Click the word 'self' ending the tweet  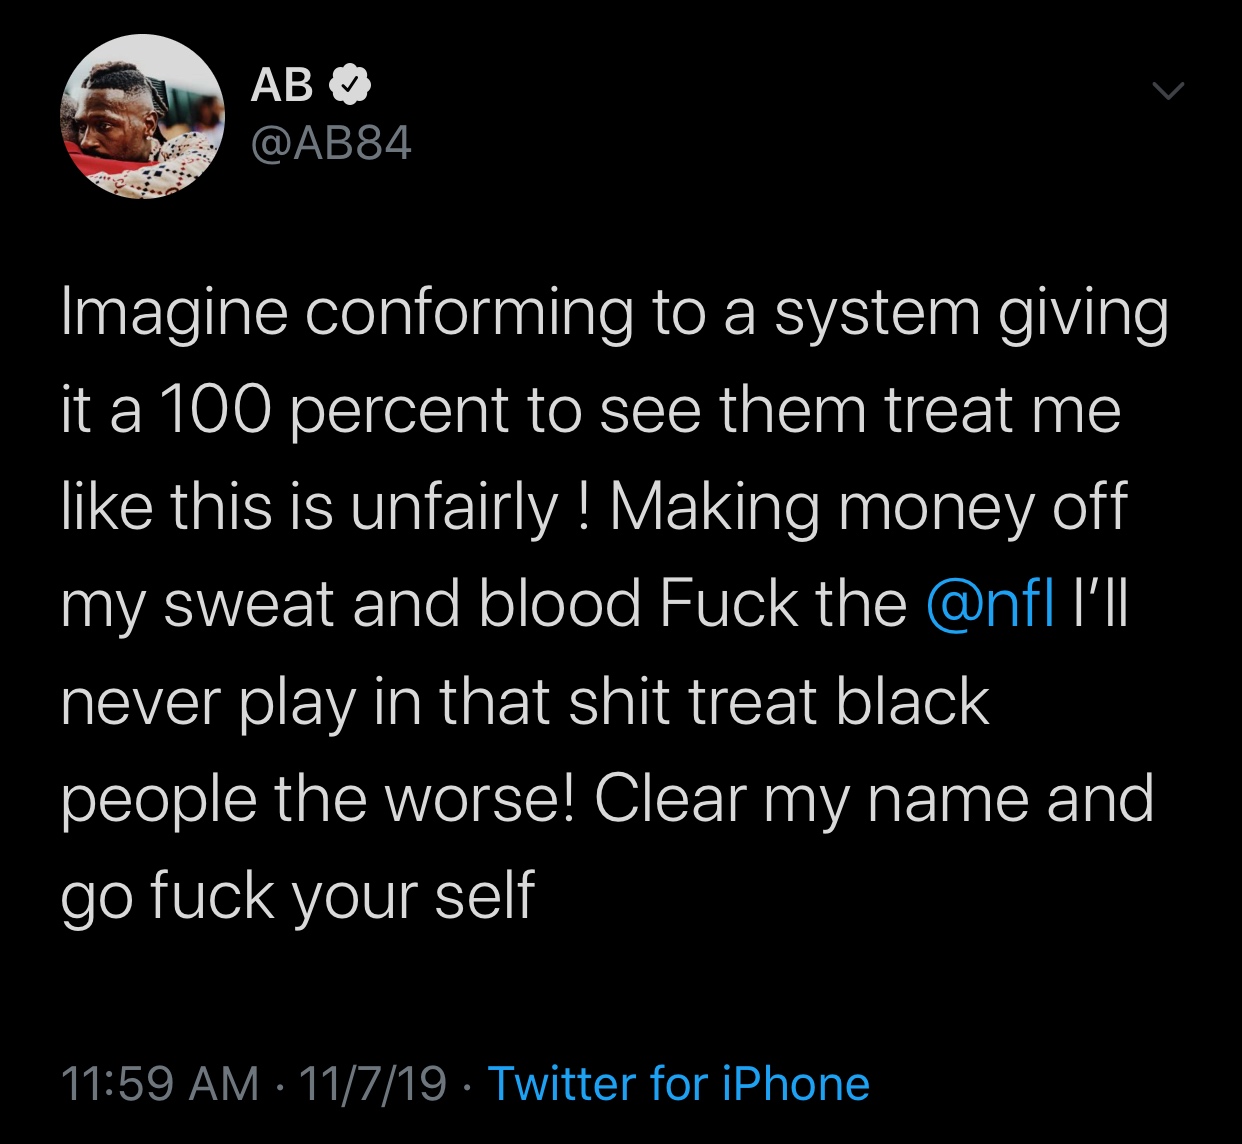pyautogui.click(x=485, y=894)
